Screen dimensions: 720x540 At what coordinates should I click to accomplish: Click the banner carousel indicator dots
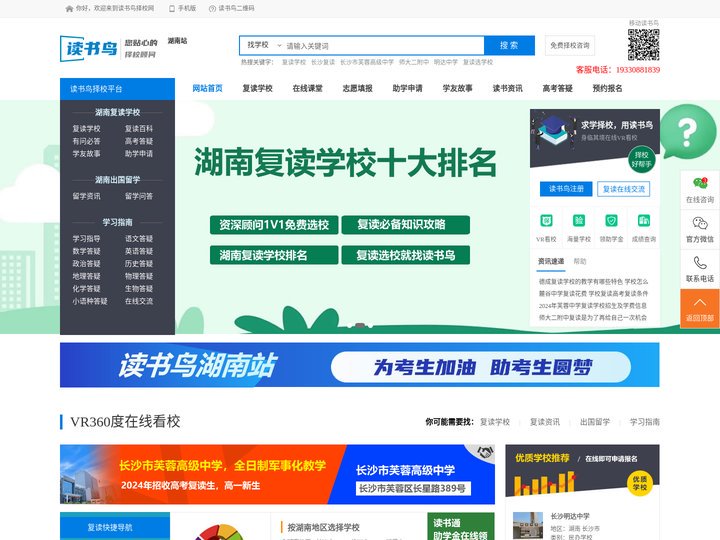360,326
